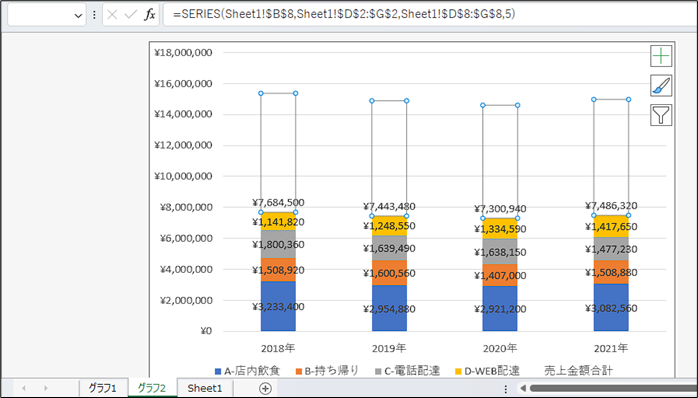Click the ¥1,248,550 data label
Image resolution: width=698 pixels, height=398 pixels.
389,226
